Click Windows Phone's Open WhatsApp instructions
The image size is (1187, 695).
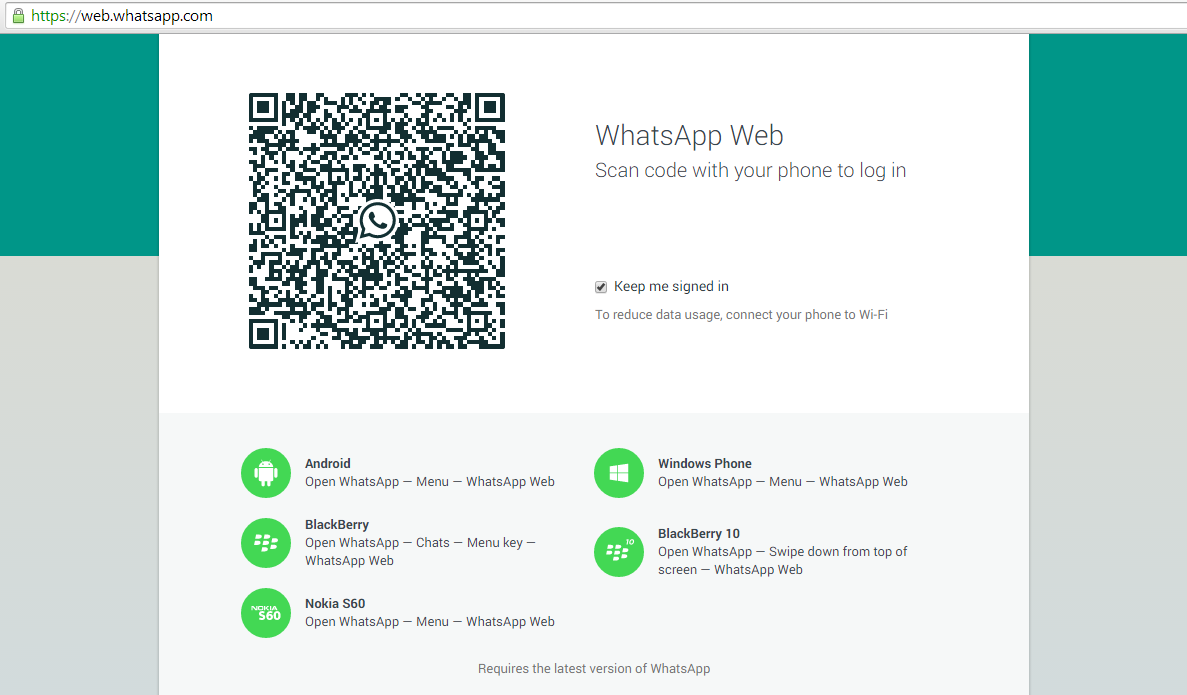(x=783, y=482)
